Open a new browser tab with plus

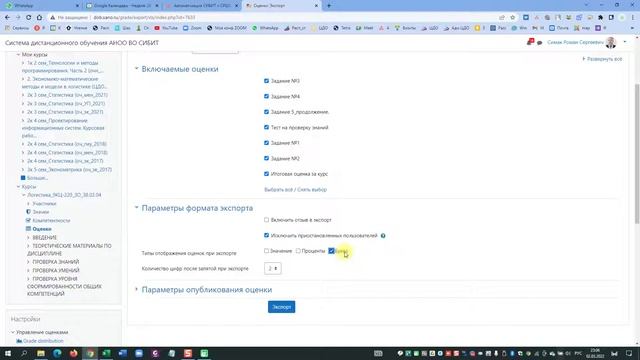(x=329, y=6)
